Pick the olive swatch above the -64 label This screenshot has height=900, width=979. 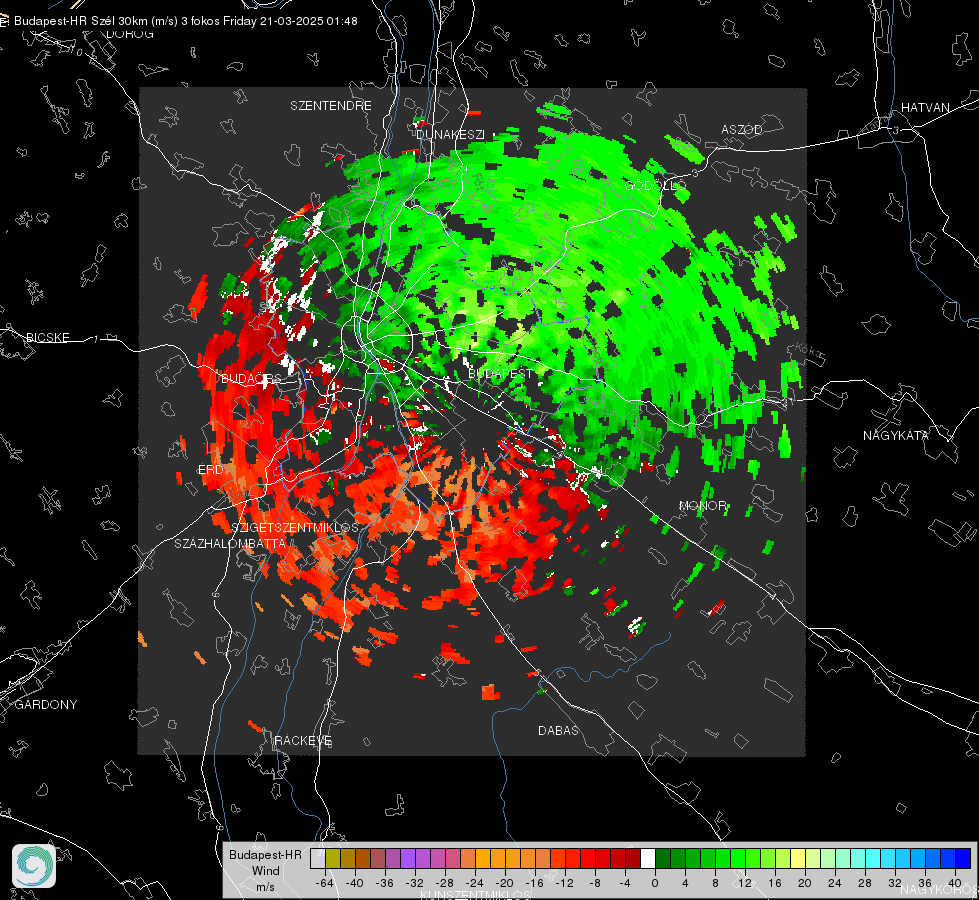[333, 859]
